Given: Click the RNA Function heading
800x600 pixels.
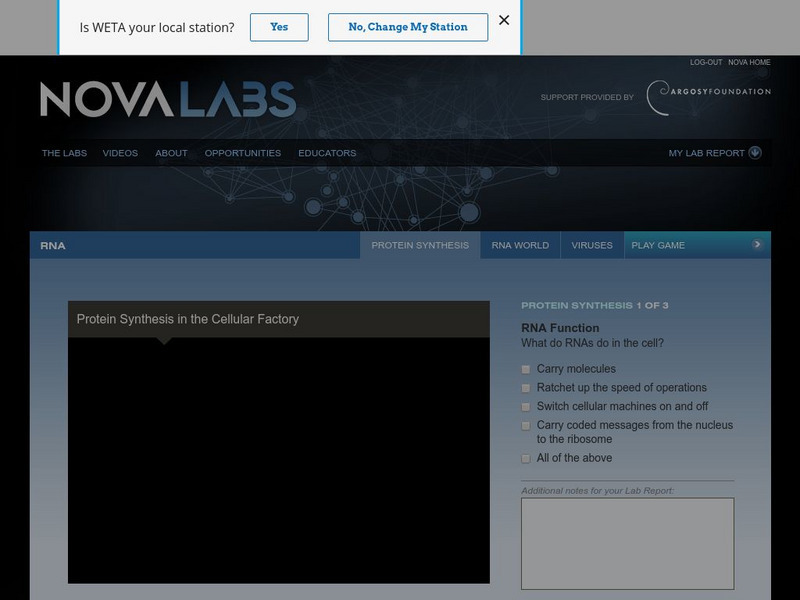Looking at the screenshot, I should click(x=560, y=328).
